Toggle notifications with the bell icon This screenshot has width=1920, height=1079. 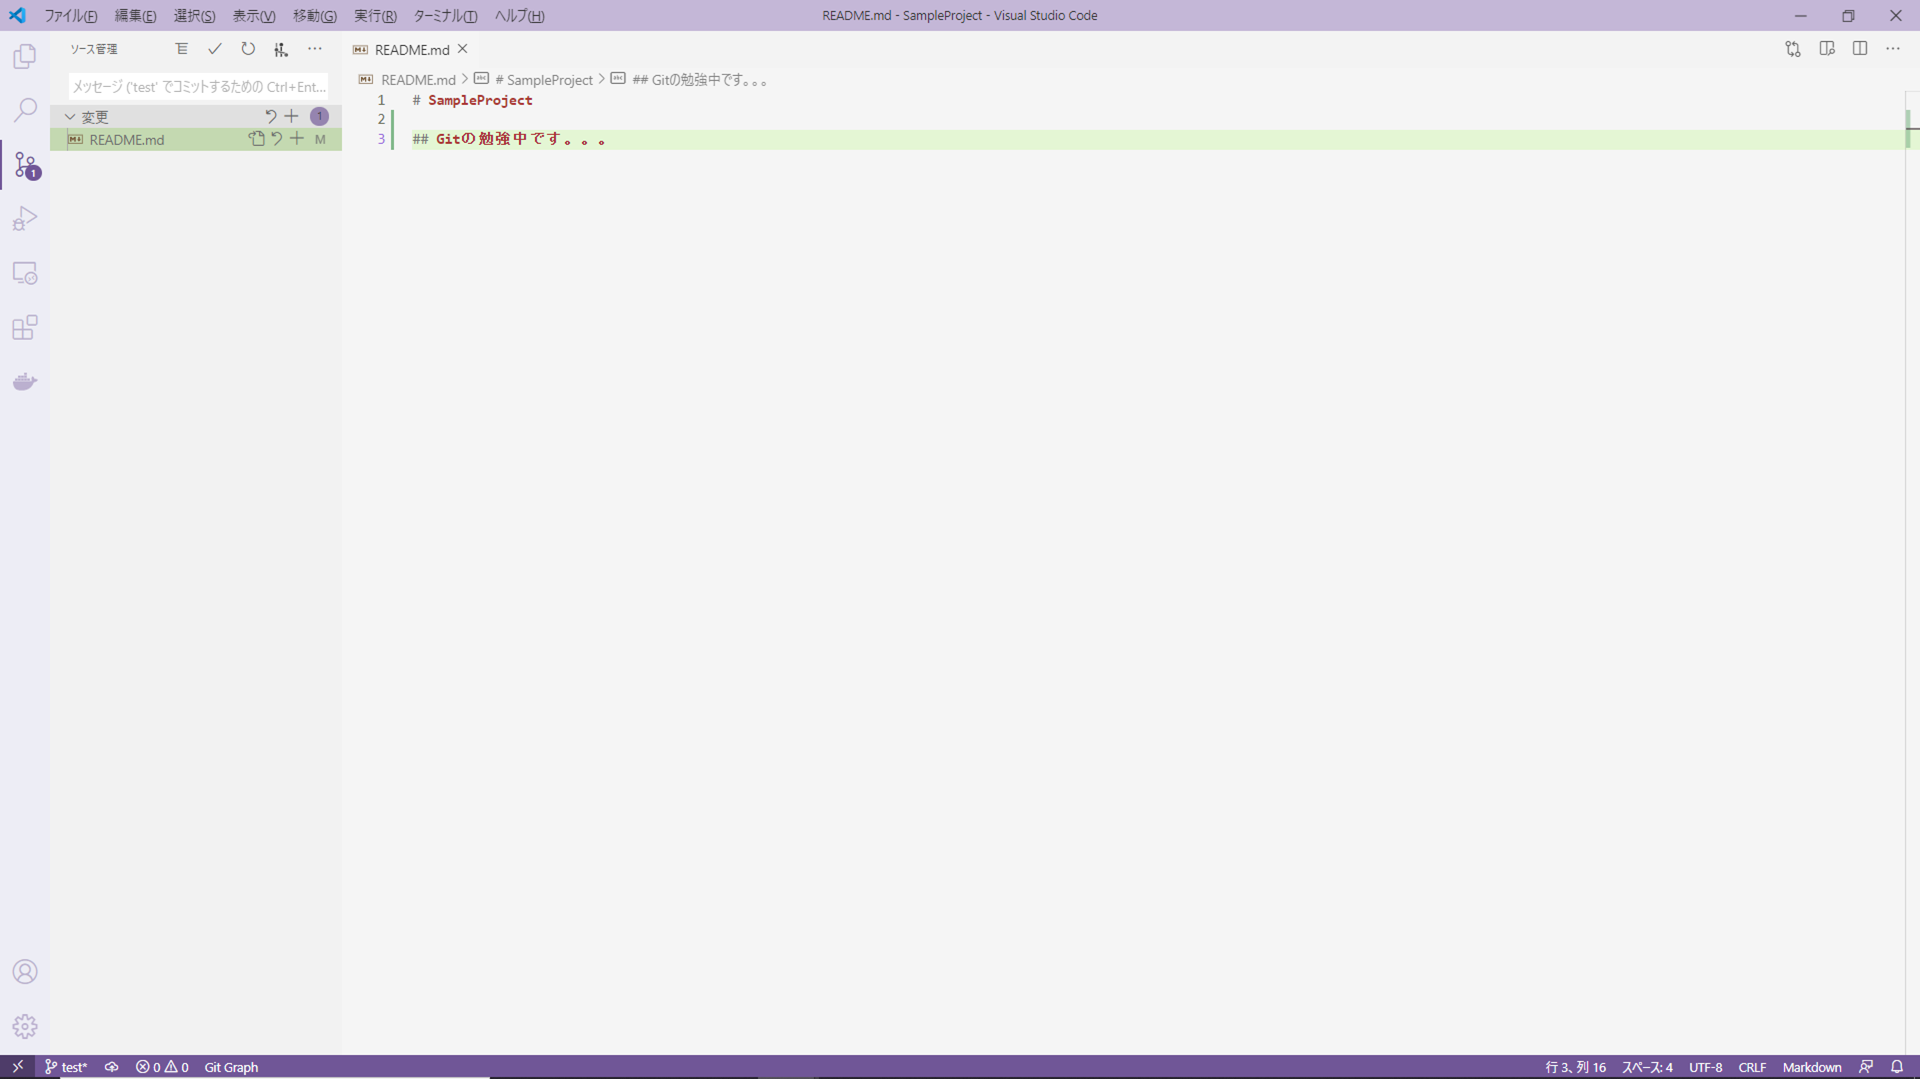pyautogui.click(x=1899, y=1067)
